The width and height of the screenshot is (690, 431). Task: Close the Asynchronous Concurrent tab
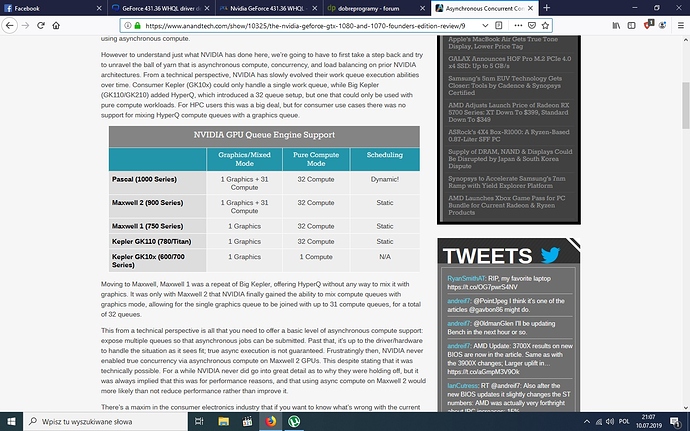[x=530, y=8]
